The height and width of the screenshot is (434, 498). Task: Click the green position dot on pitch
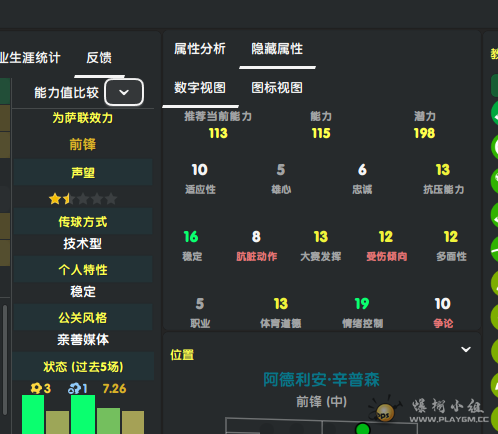pyautogui.click(x=362, y=429)
